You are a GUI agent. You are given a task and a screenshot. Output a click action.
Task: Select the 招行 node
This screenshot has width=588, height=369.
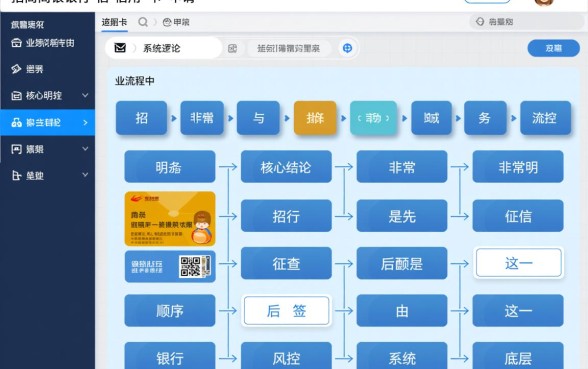click(286, 216)
